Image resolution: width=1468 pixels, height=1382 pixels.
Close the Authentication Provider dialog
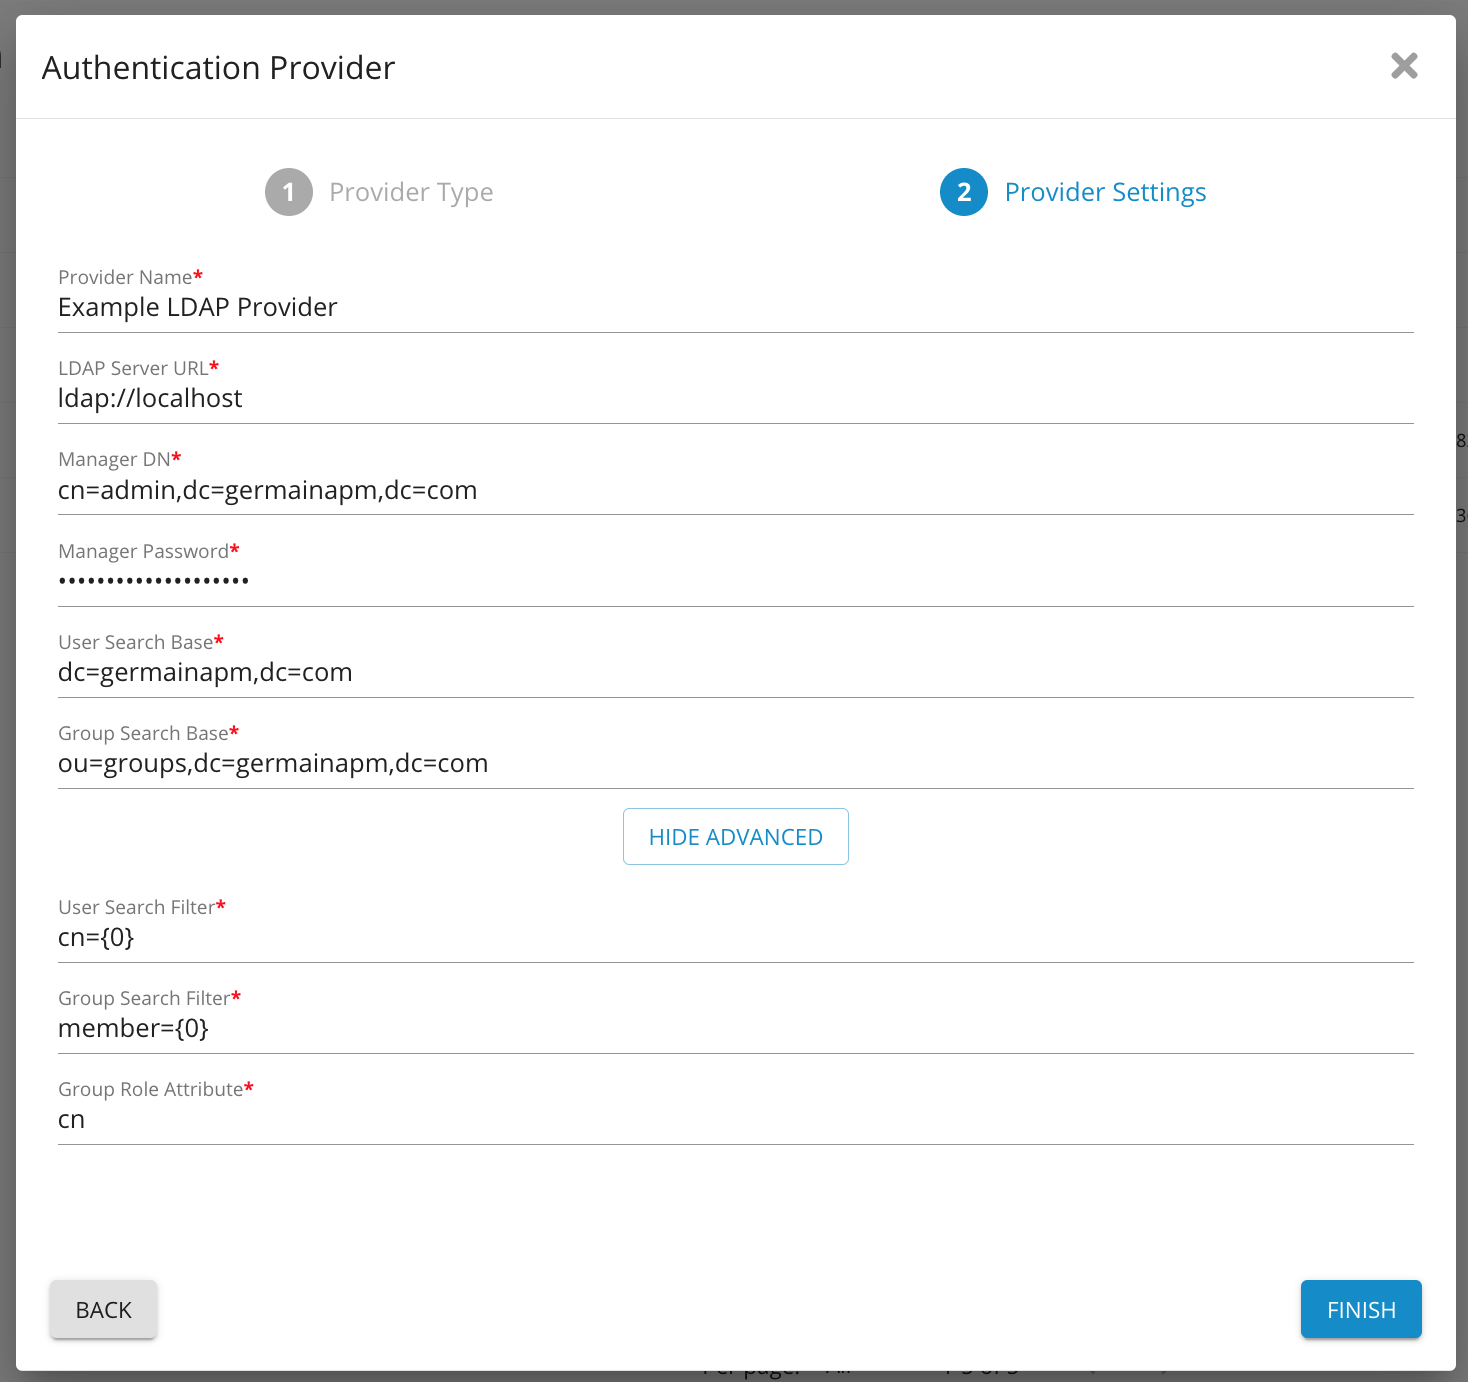pyautogui.click(x=1404, y=66)
